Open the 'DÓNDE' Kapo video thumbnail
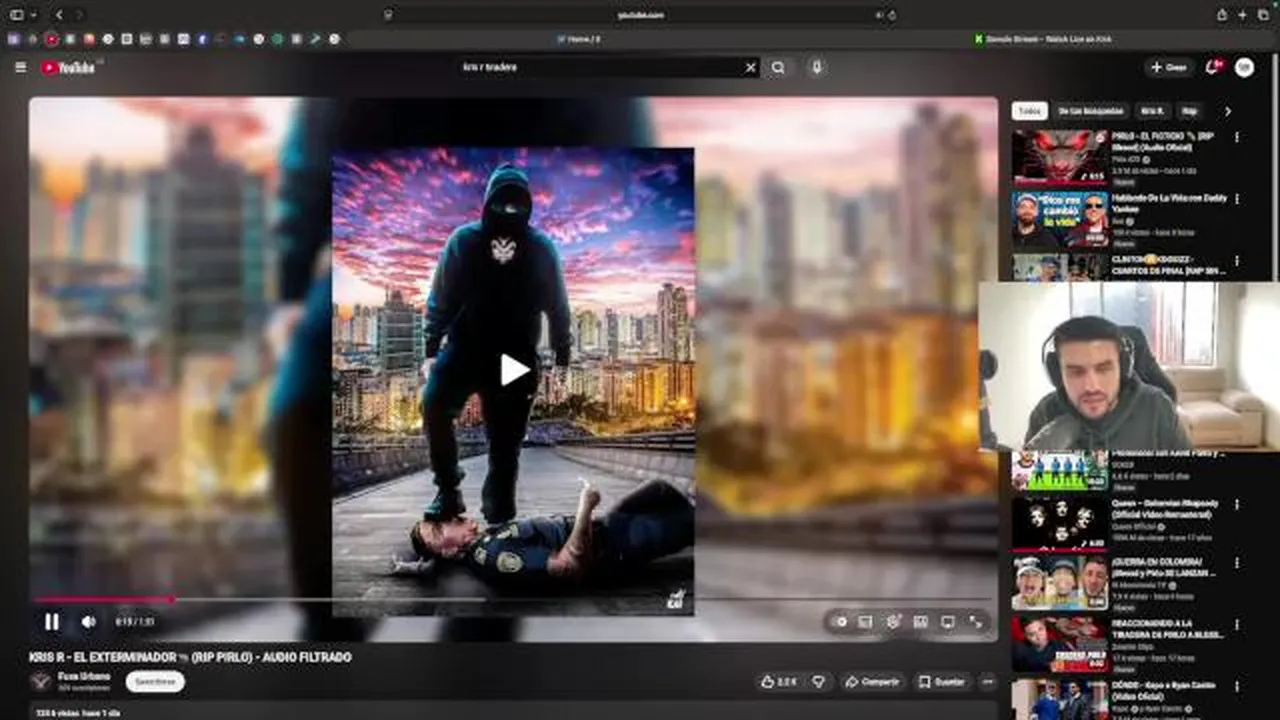 [1059, 699]
